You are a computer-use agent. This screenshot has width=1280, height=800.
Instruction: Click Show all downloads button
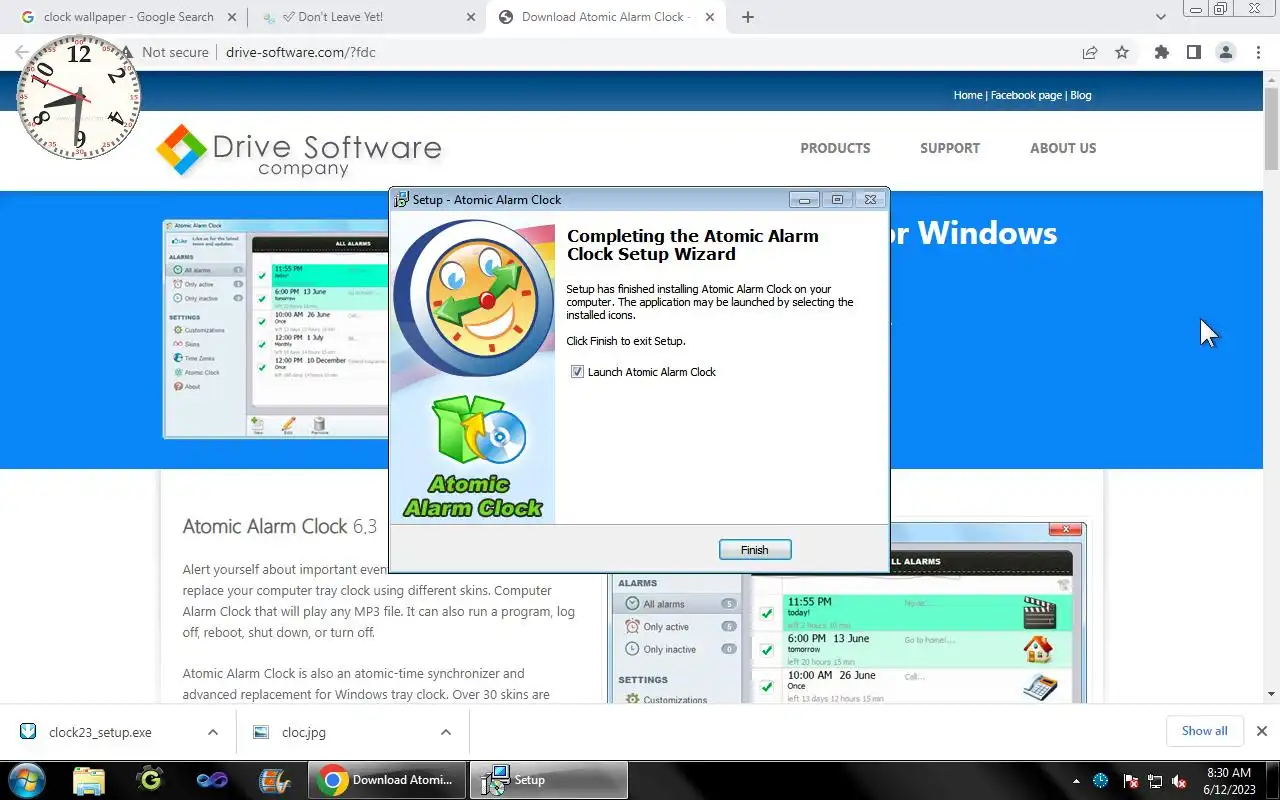click(1204, 731)
